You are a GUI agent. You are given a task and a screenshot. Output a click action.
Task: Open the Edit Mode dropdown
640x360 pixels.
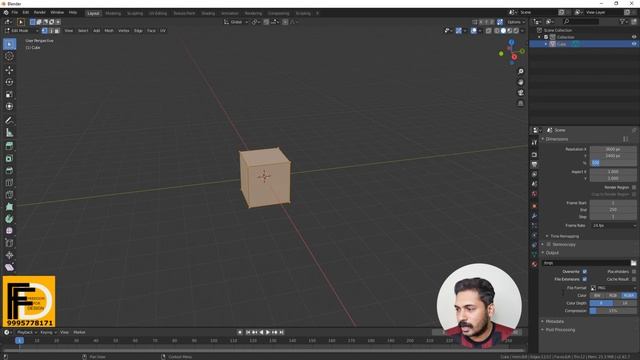21,31
